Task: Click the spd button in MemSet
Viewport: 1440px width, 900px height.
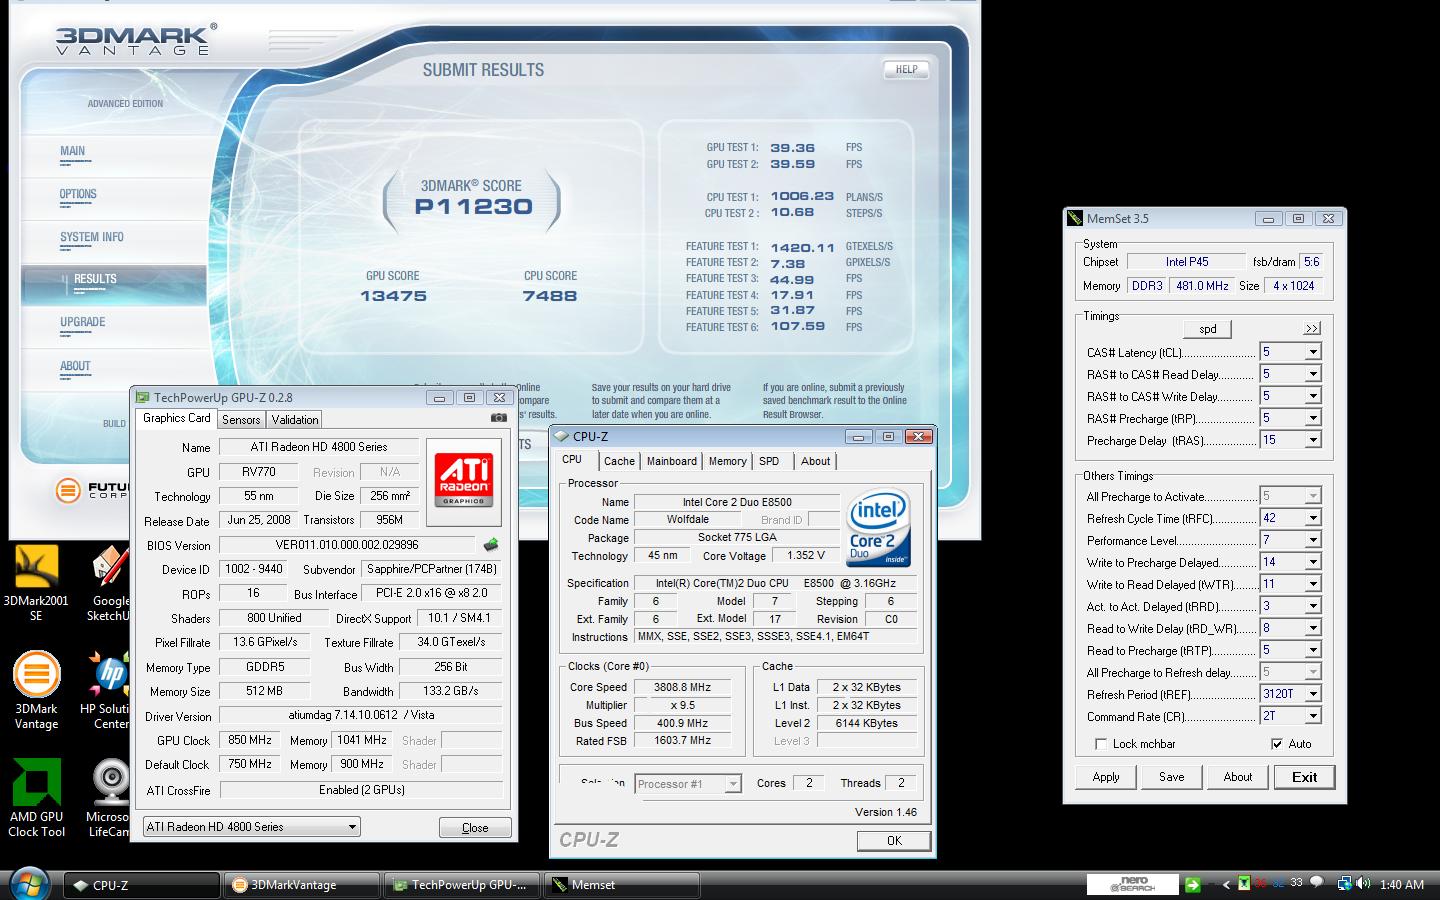Action: click(x=1208, y=329)
